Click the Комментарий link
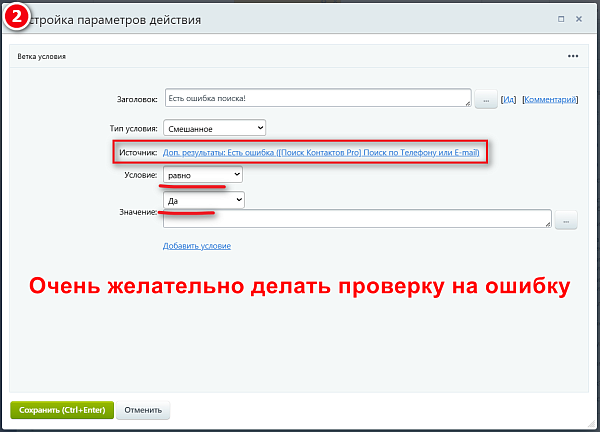The width and height of the screenshot is (600, 432). (550, 99)
